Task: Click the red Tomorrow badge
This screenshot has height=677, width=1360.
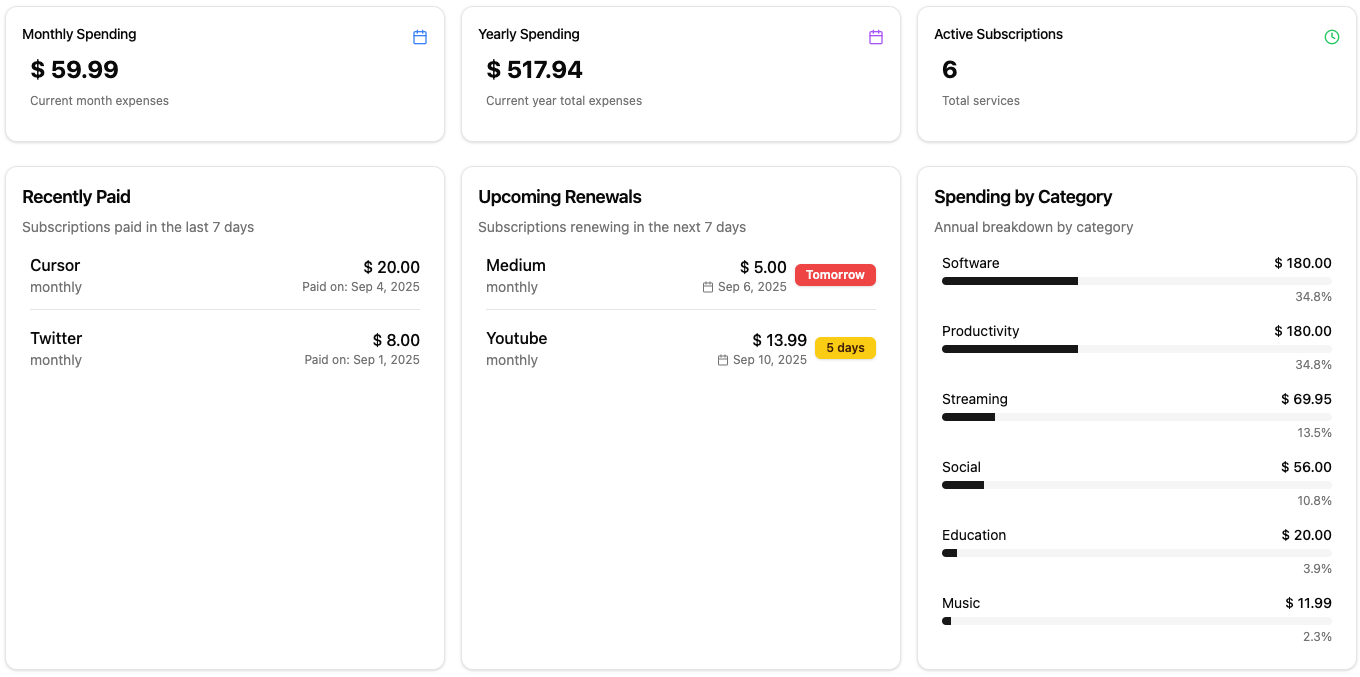Action: [835, 275]
